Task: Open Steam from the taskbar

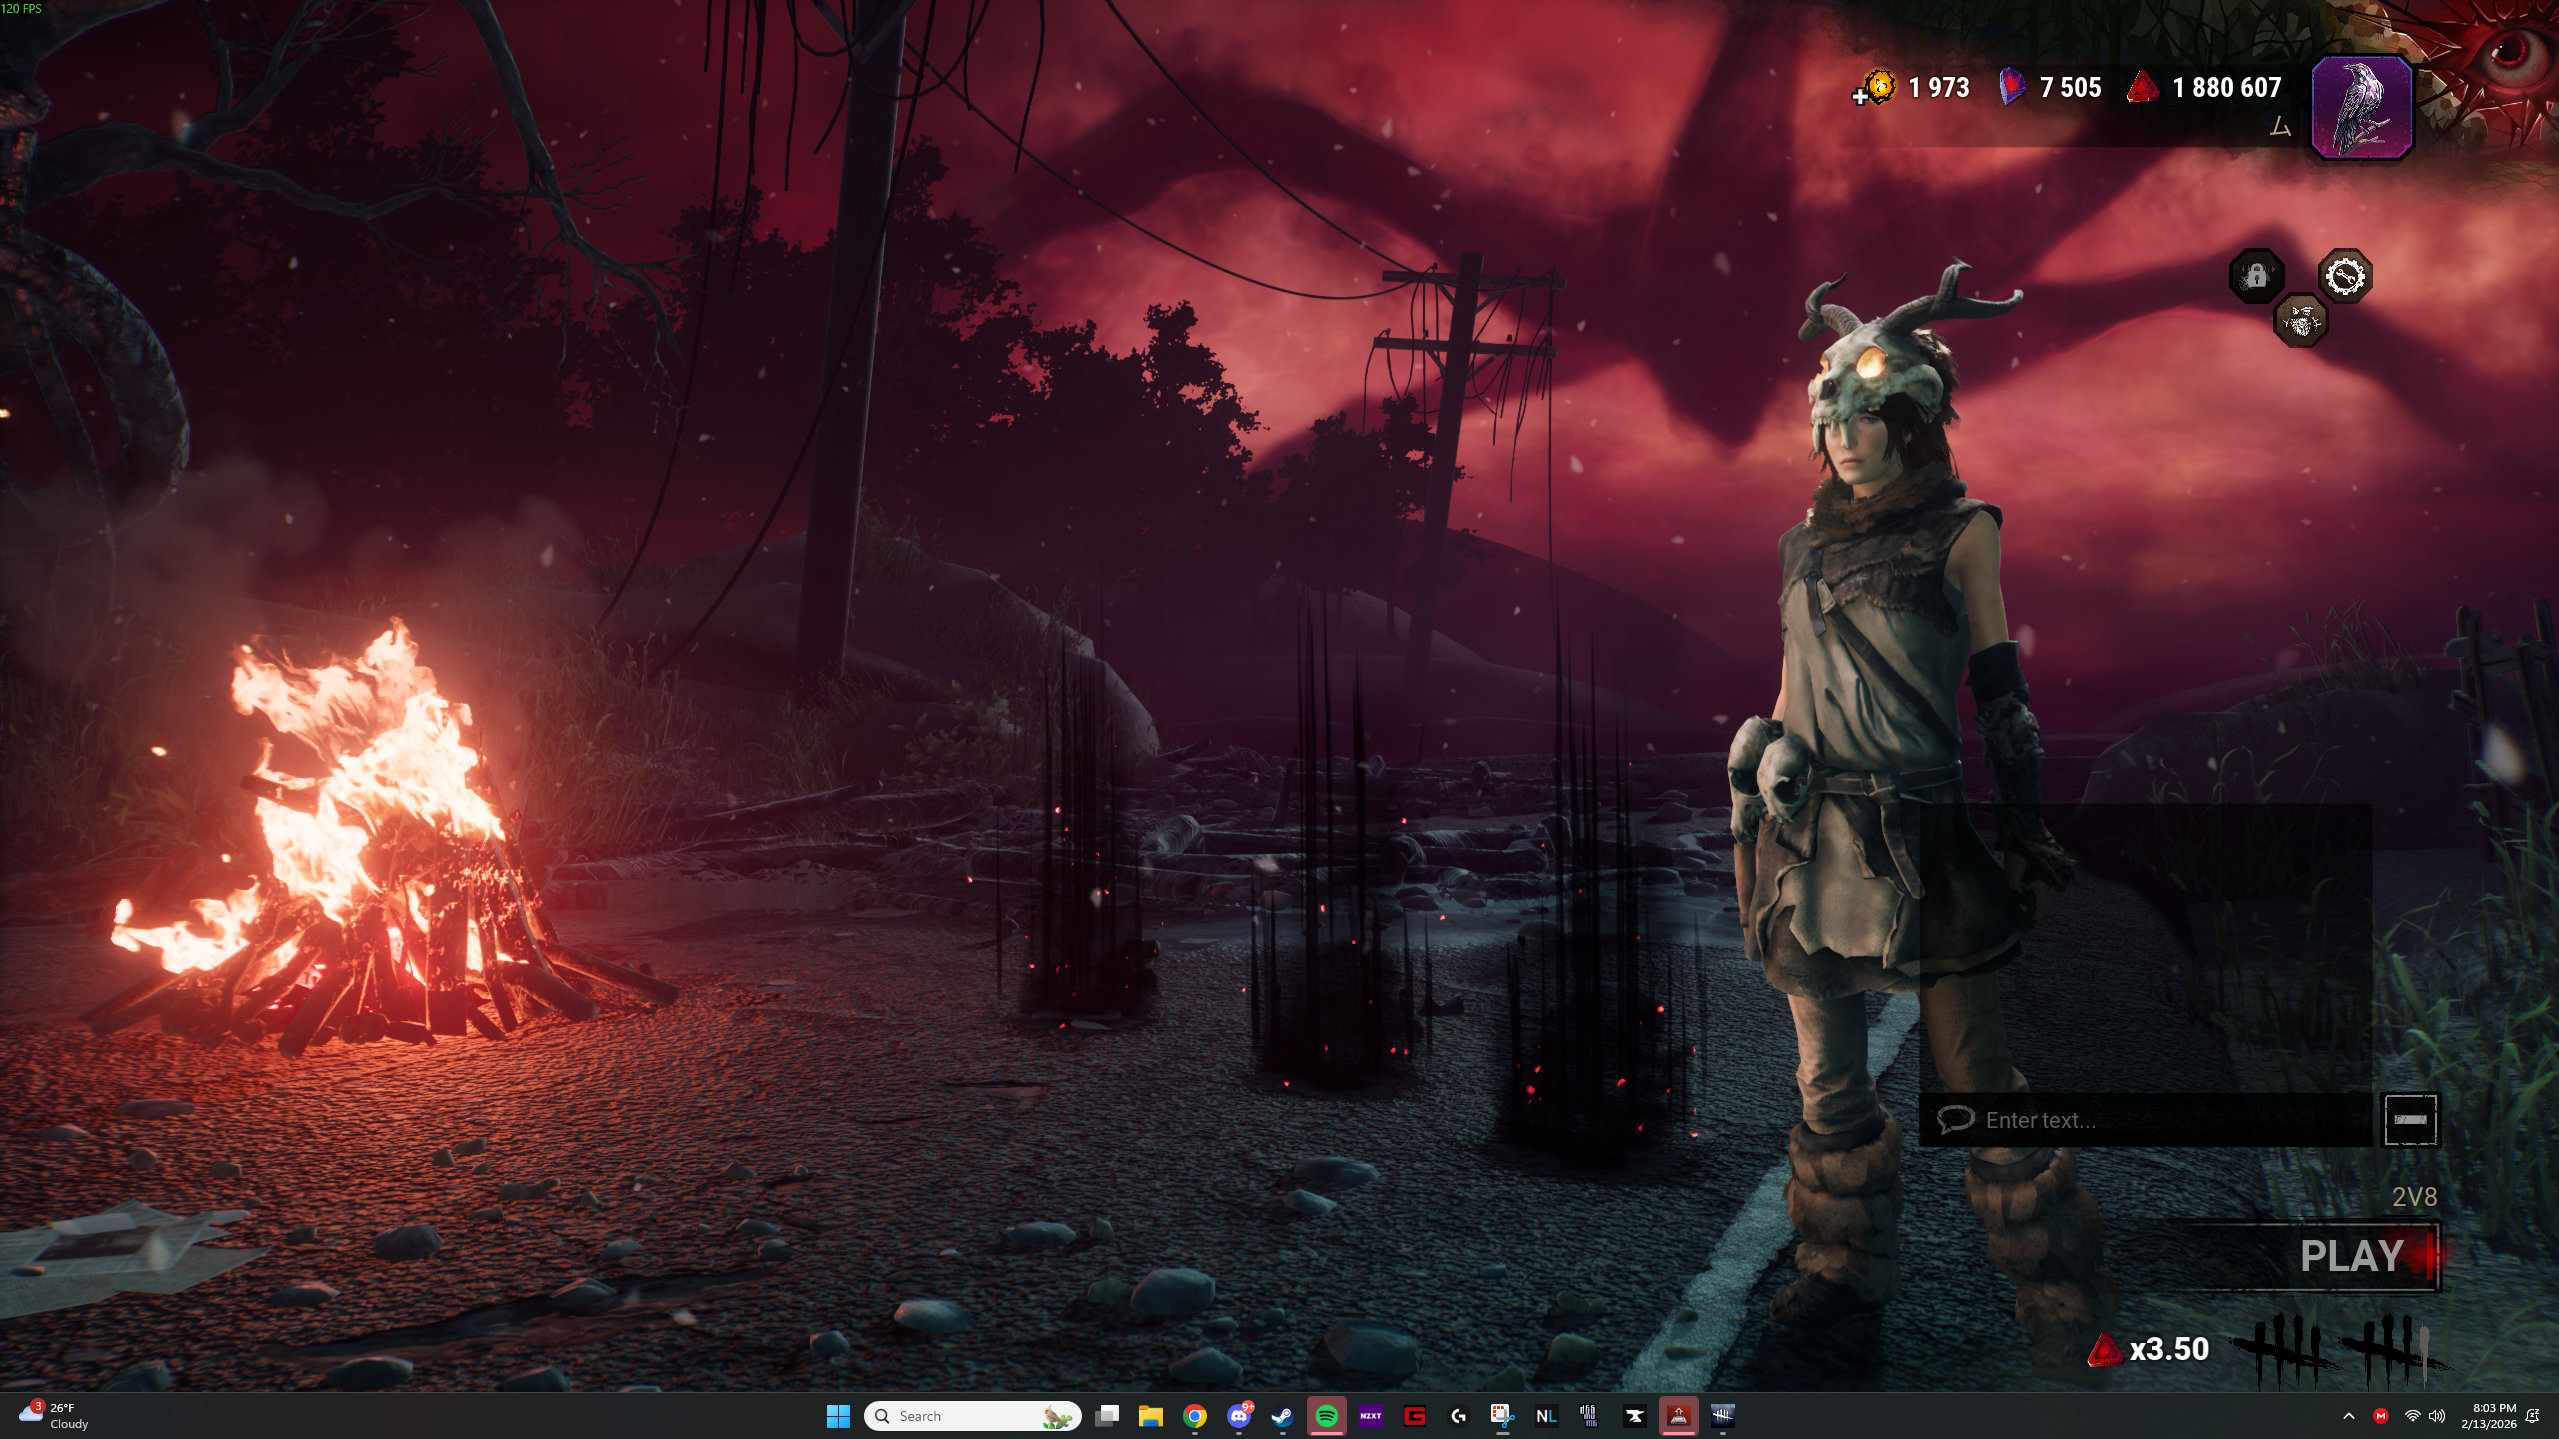Action: coord(1282,1416)
